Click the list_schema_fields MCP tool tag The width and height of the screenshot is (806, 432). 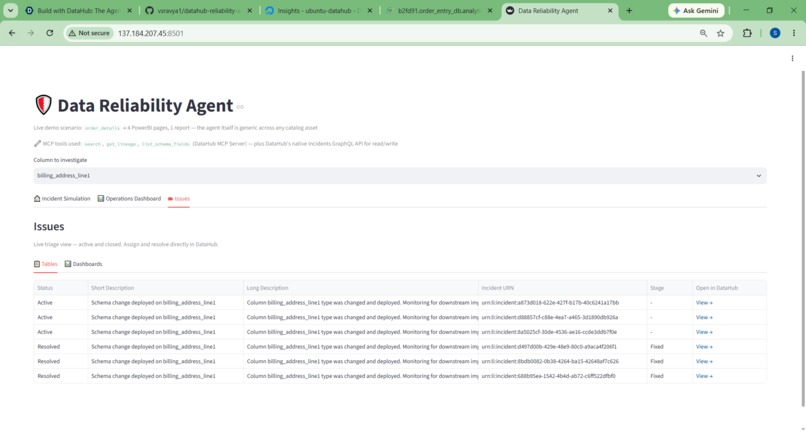(x=166, y=144)
